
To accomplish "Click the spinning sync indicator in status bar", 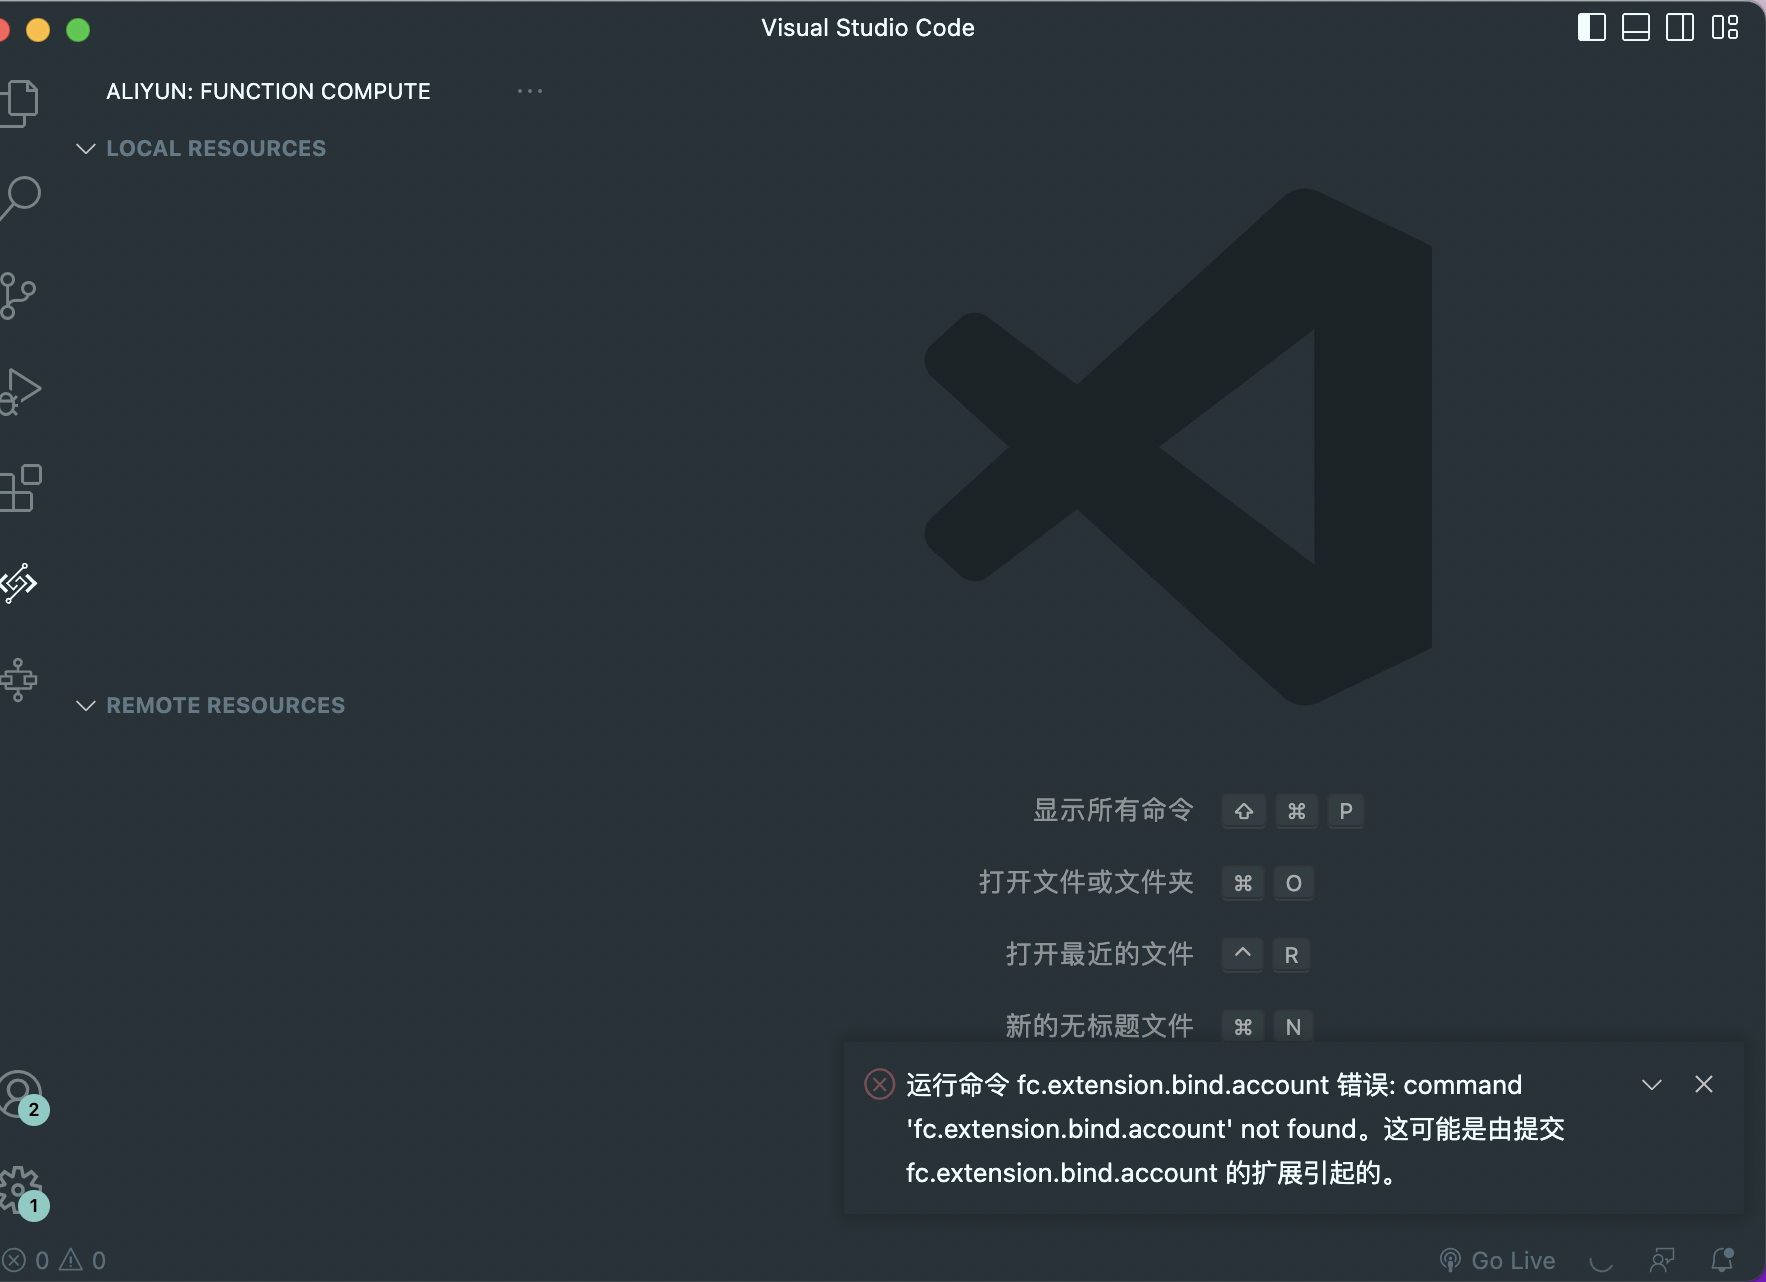I will pyautogui.click(x=1602, y=1261).
